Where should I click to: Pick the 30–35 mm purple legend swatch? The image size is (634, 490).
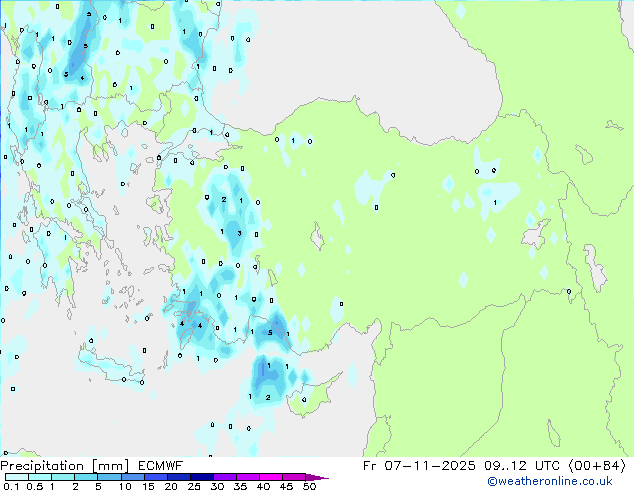(225, 477)
